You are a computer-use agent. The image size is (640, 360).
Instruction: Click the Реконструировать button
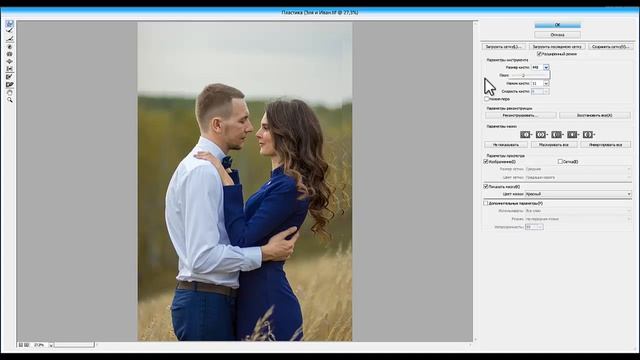(x=520, y=116)
